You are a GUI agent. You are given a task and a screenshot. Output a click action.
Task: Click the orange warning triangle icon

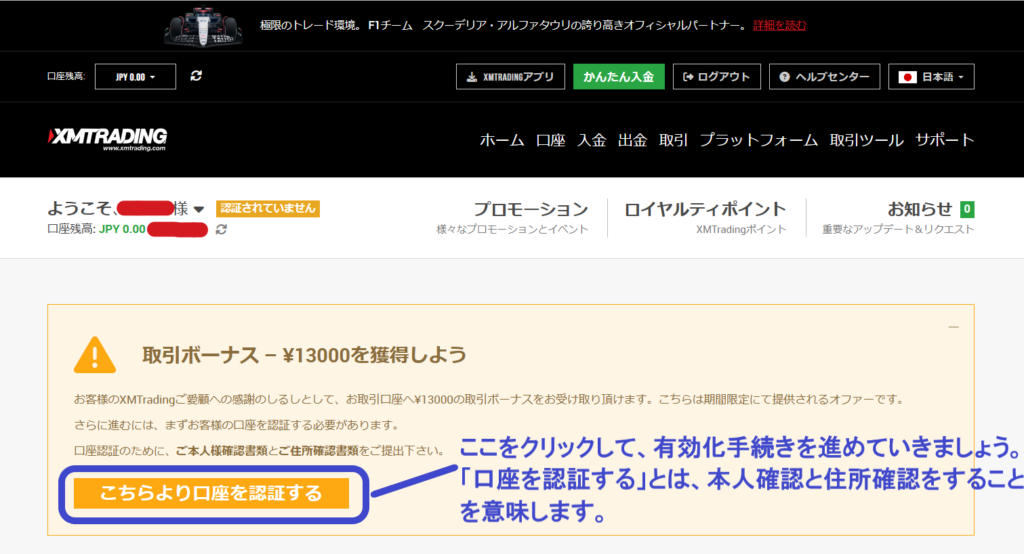pyautogui.click(x=95, y=355)
